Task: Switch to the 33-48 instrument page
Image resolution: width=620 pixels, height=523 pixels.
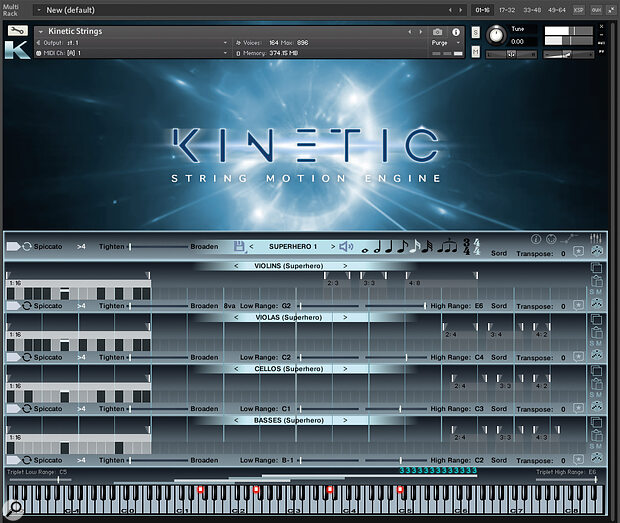Action: 532,10
